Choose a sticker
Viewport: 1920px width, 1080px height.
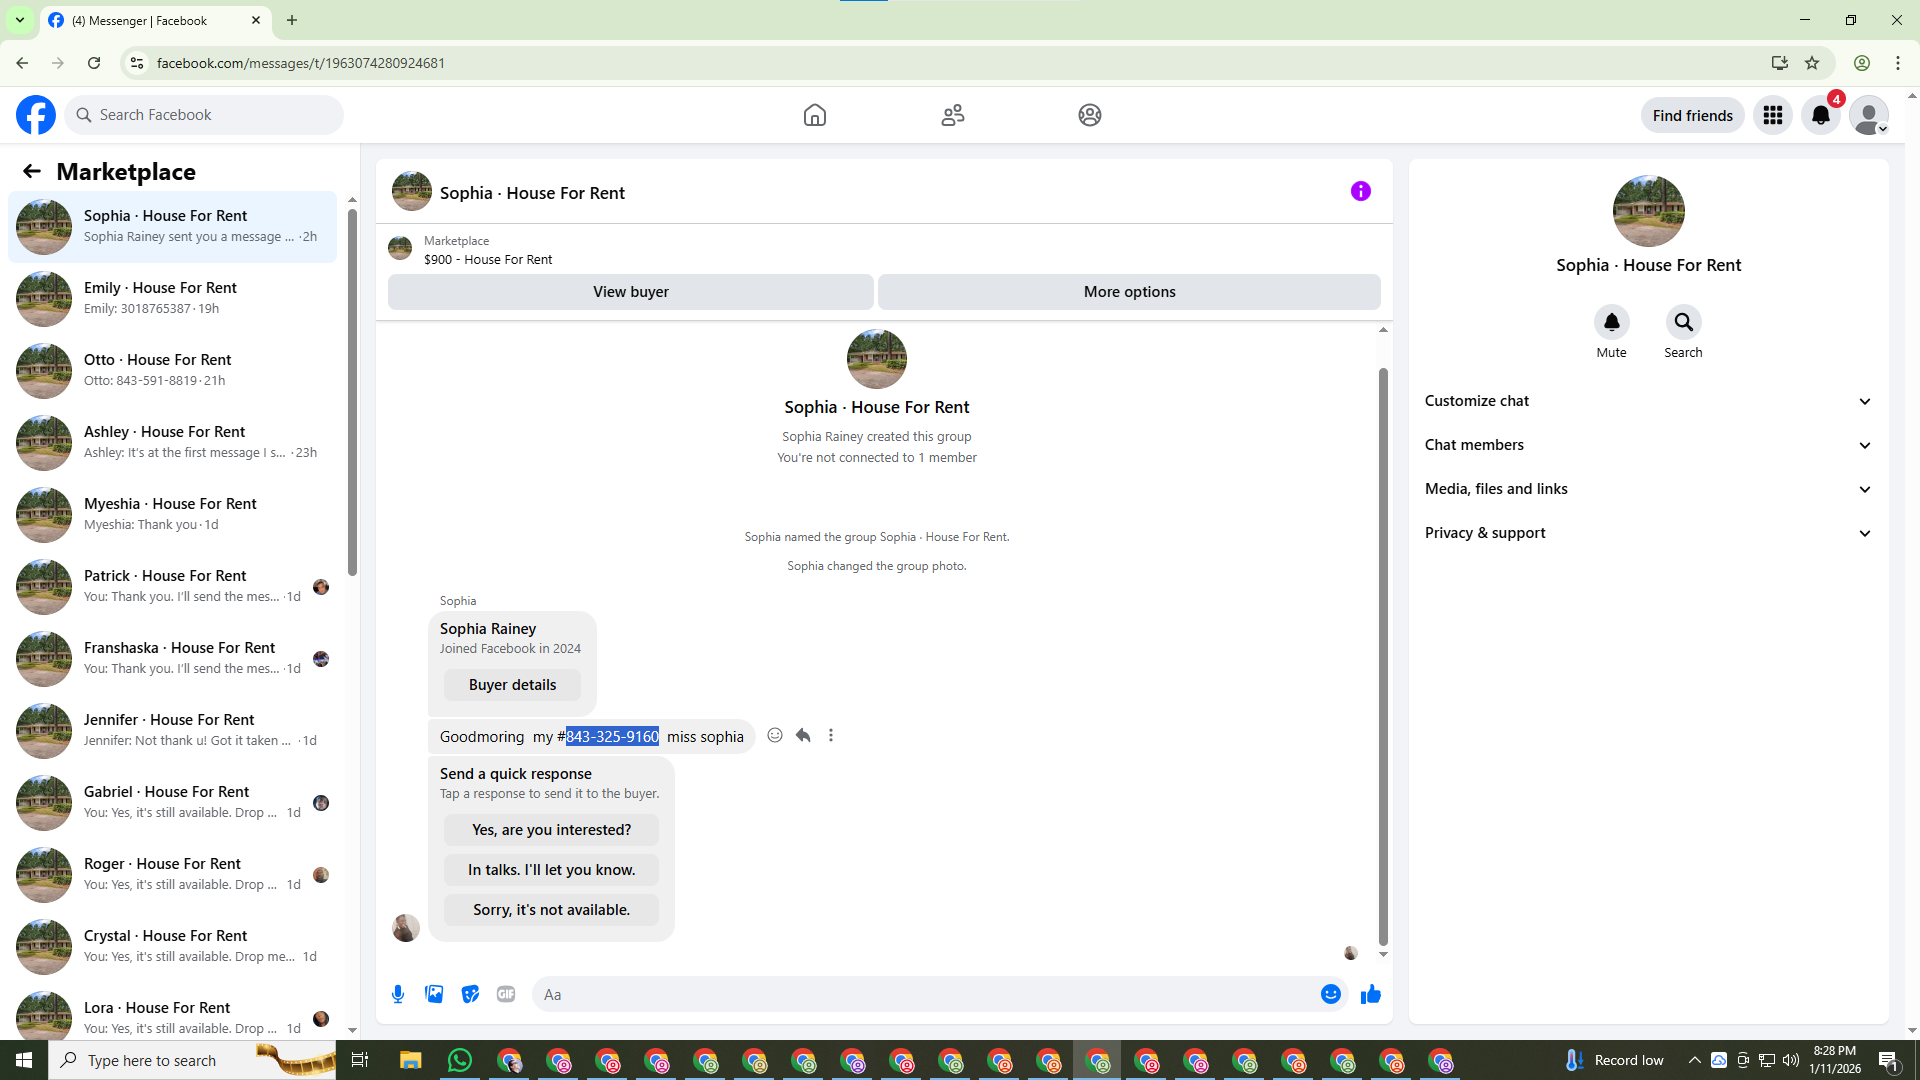[x=470, y=994]
